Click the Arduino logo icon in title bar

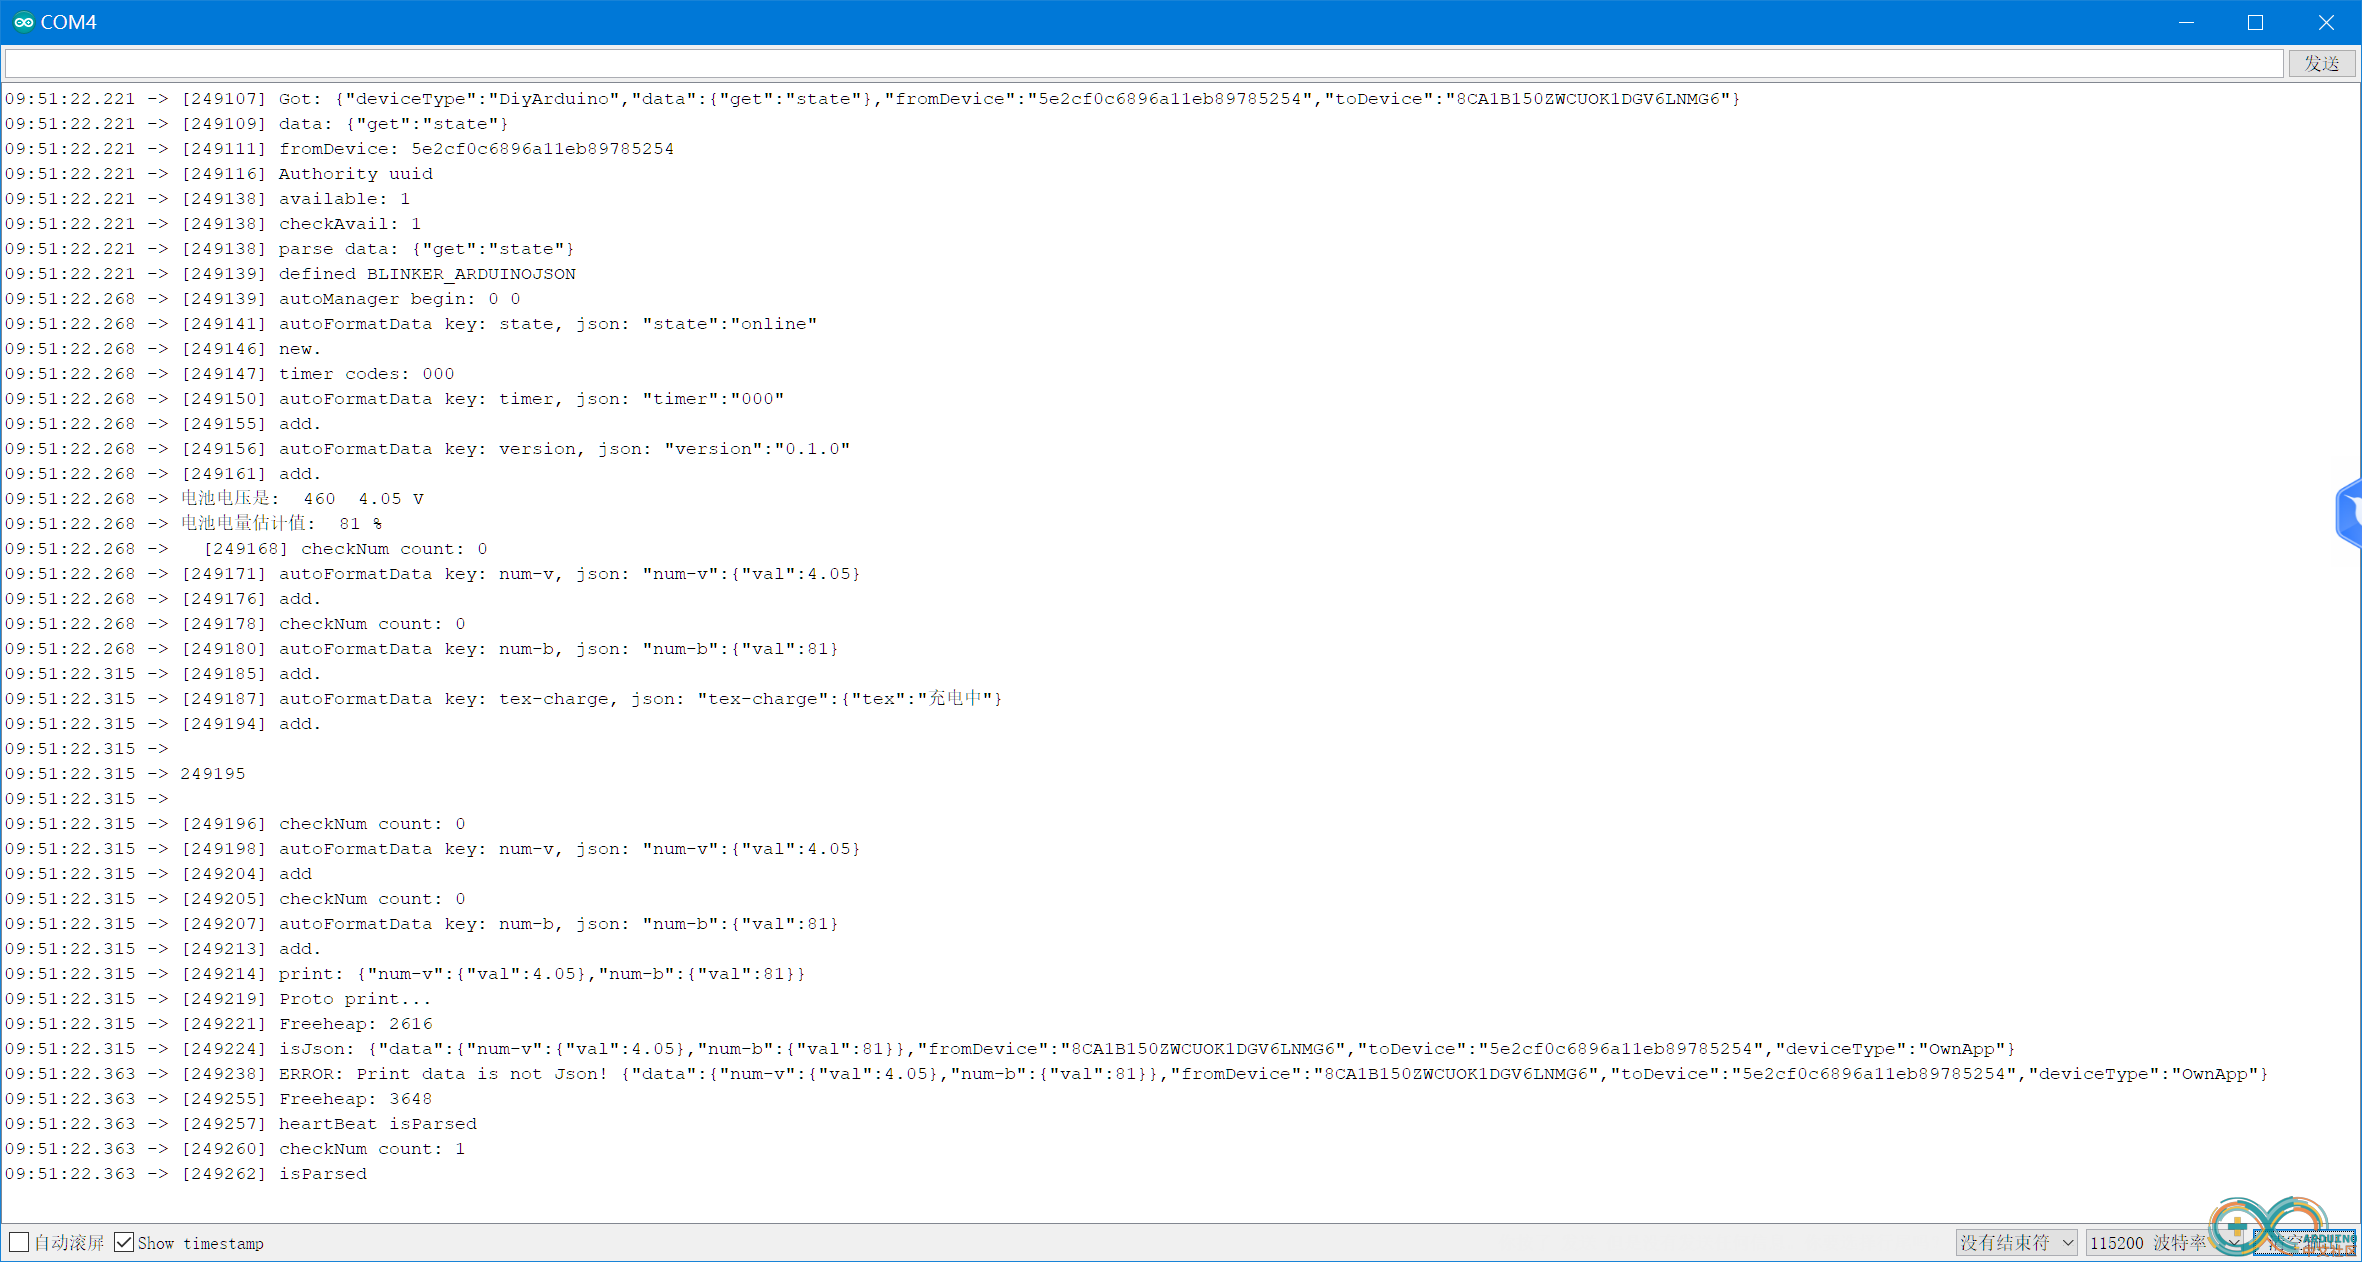pos(24,22)
